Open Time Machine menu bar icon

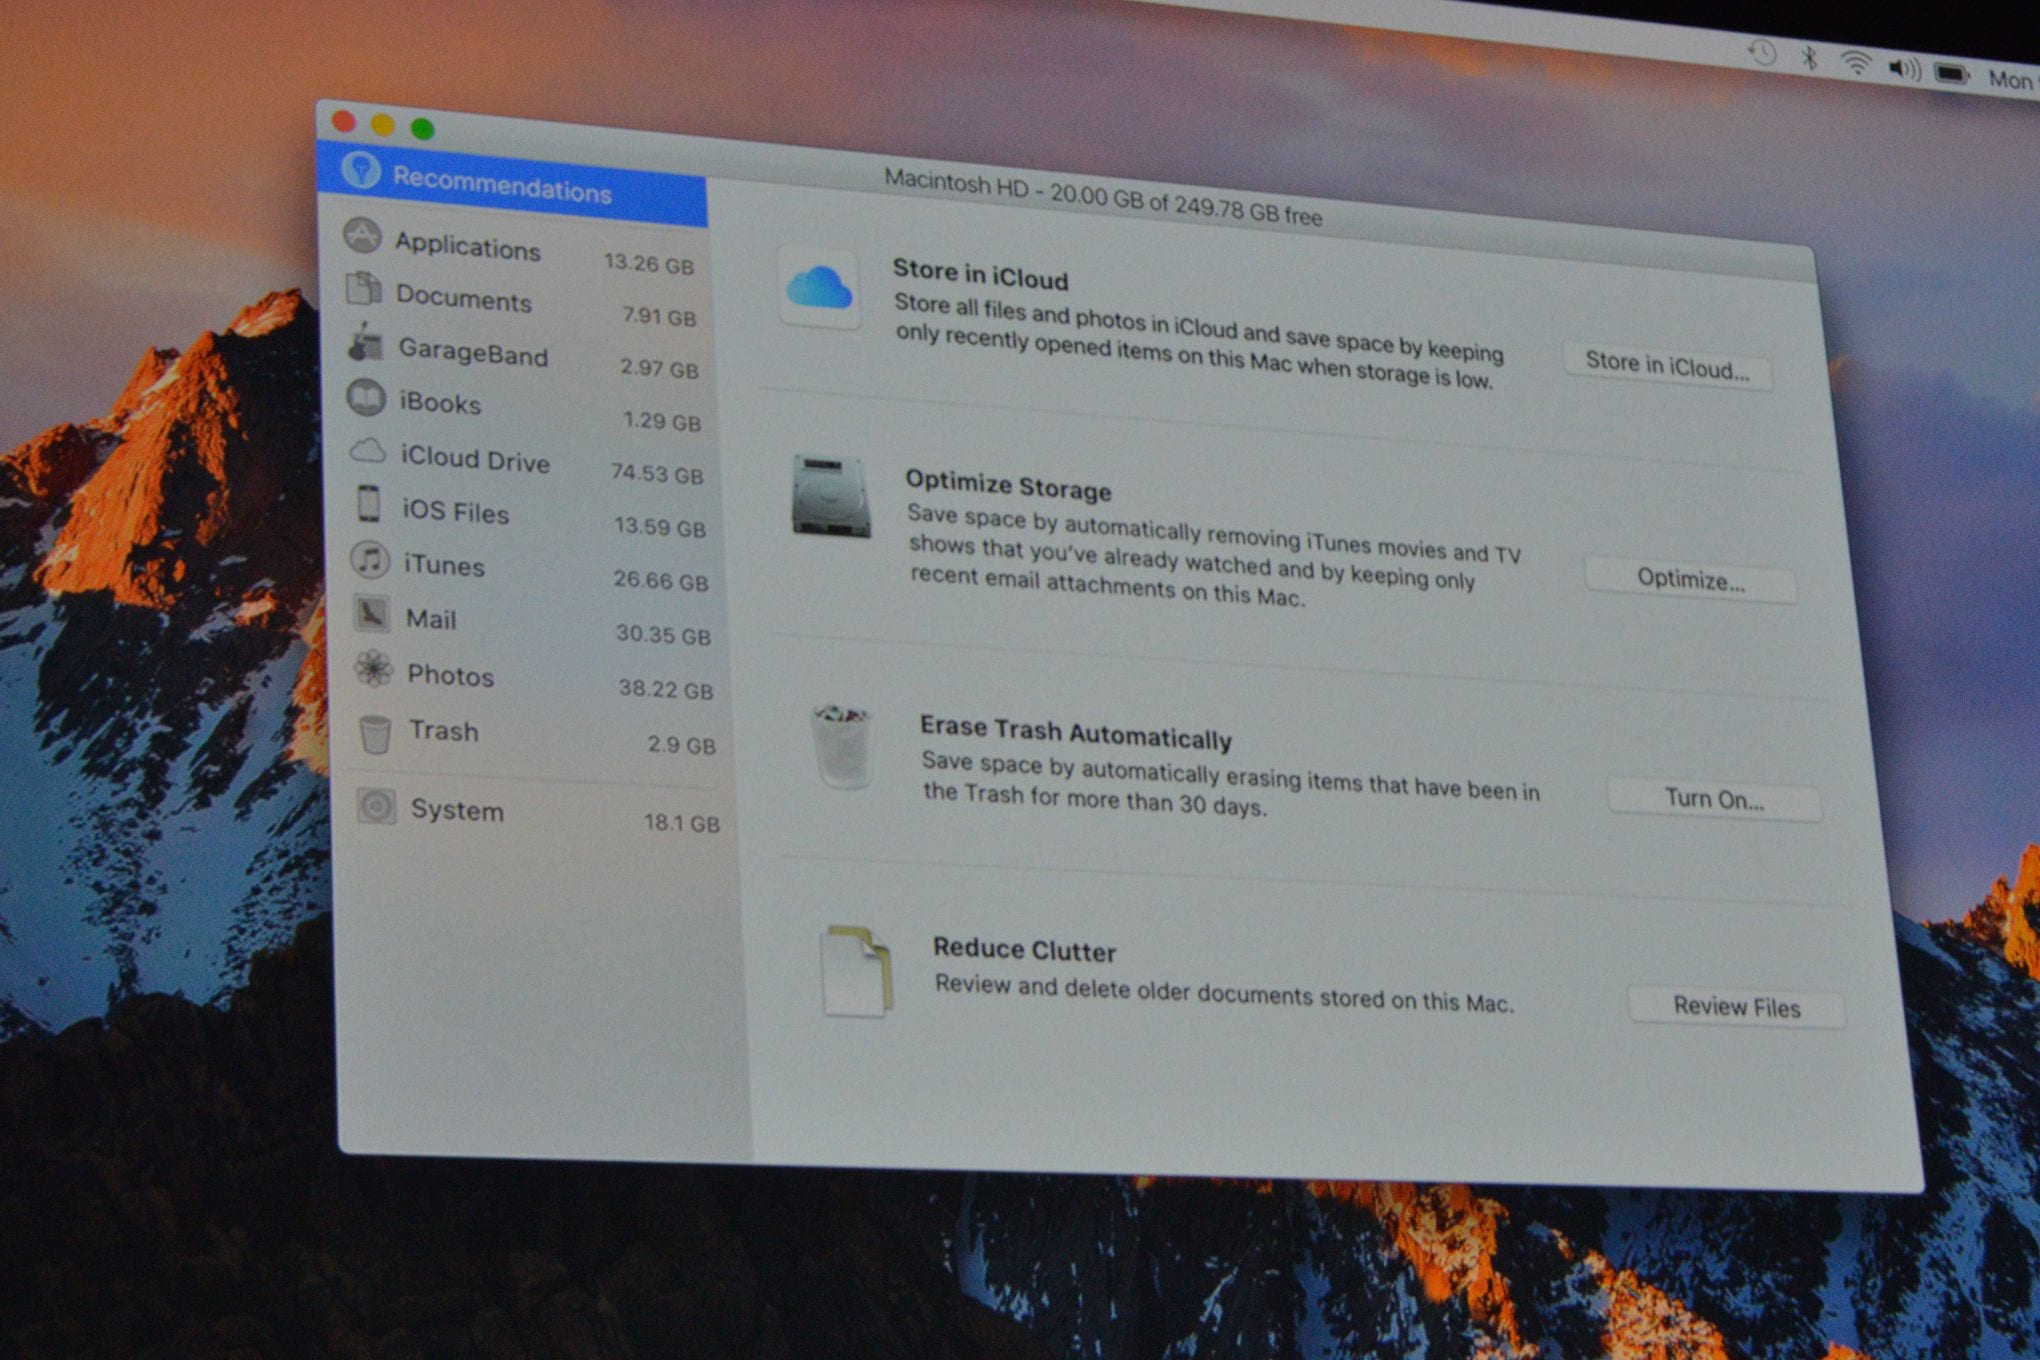coord(1763,54)
